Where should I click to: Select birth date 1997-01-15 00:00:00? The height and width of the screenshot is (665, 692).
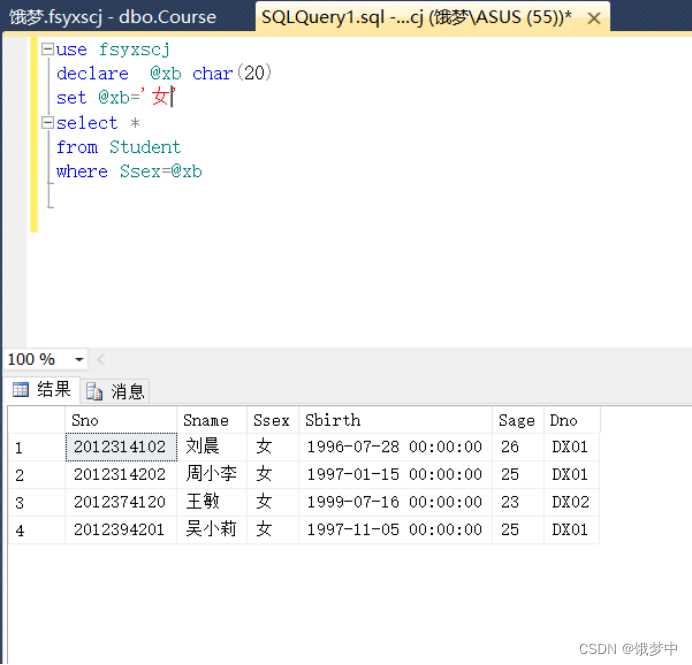[x=395, y=475]
